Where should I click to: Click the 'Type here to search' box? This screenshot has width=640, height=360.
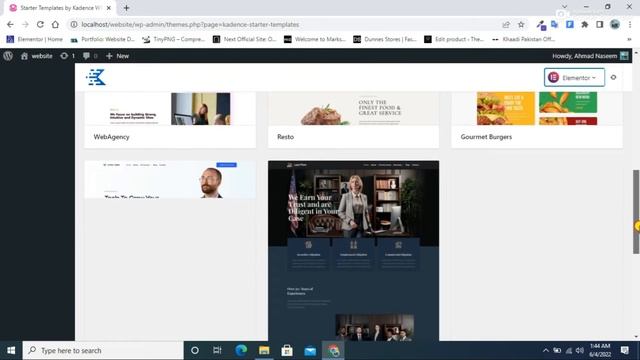pos(103,350)
